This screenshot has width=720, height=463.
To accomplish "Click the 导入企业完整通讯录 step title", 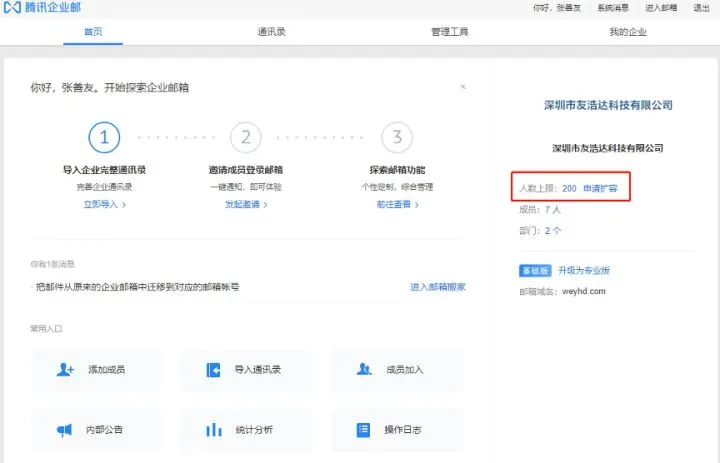I will 104,170.
